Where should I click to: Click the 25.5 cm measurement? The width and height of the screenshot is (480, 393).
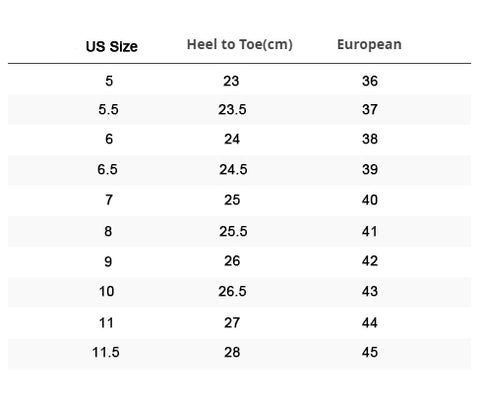[x=233, y=231]
